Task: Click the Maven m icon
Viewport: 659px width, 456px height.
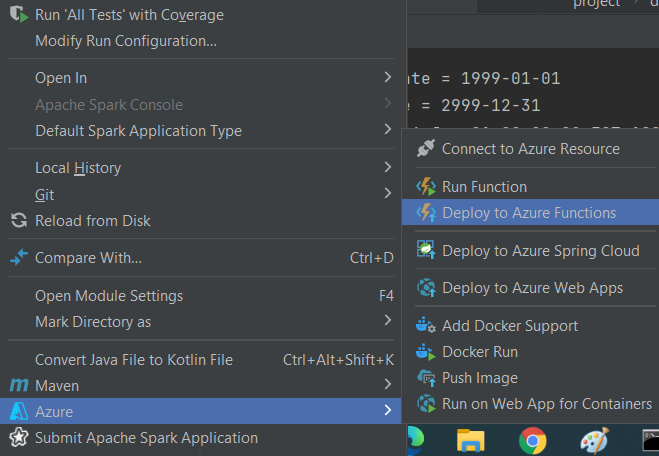Action: [19, 385]
